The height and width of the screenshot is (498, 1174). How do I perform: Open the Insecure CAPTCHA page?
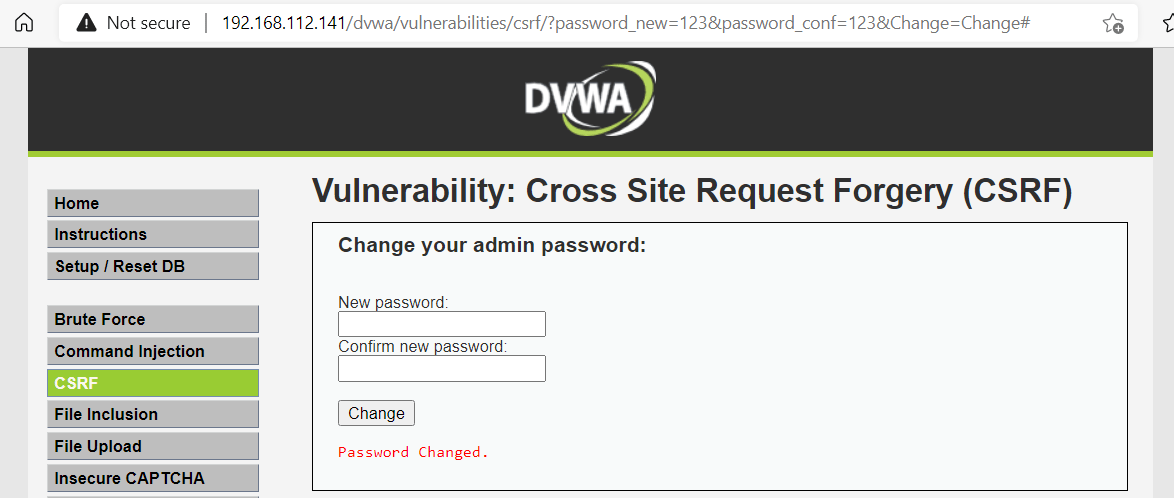(x=153, y=478)
